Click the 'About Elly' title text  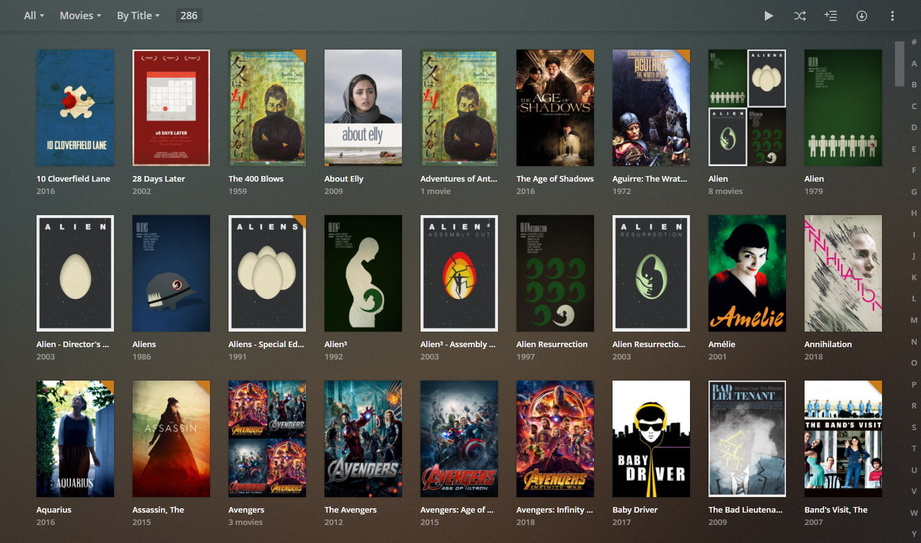click(x=344, y=179)
